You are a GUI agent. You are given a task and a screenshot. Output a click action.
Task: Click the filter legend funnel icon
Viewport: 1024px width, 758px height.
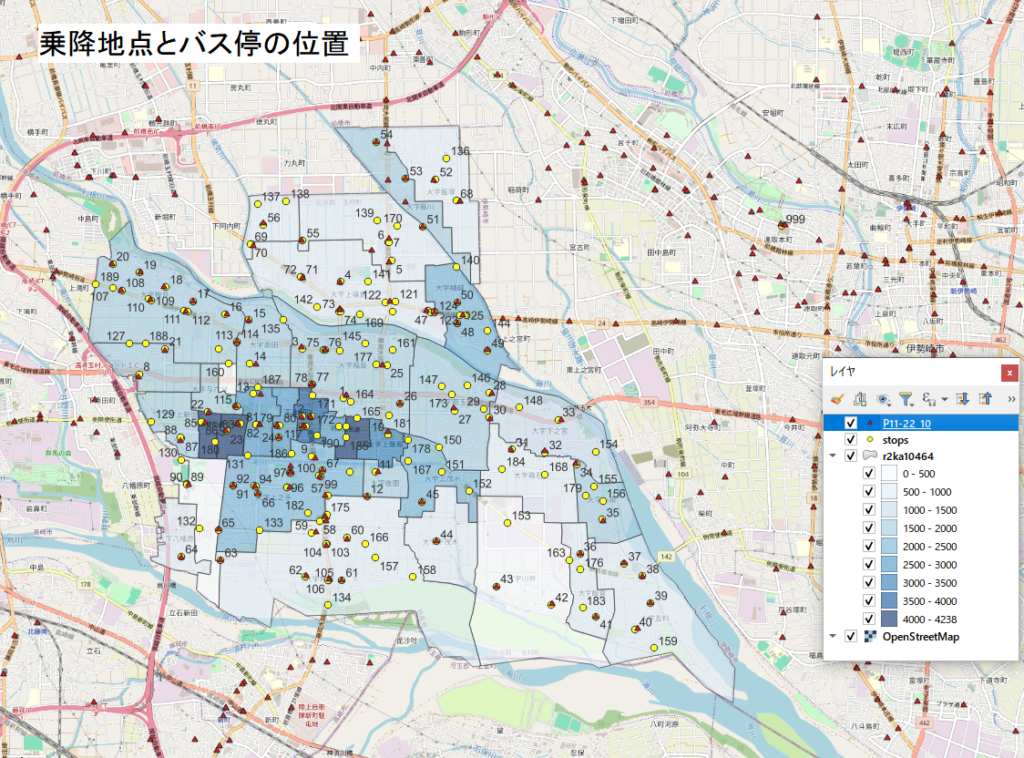(x=905, y=399)
